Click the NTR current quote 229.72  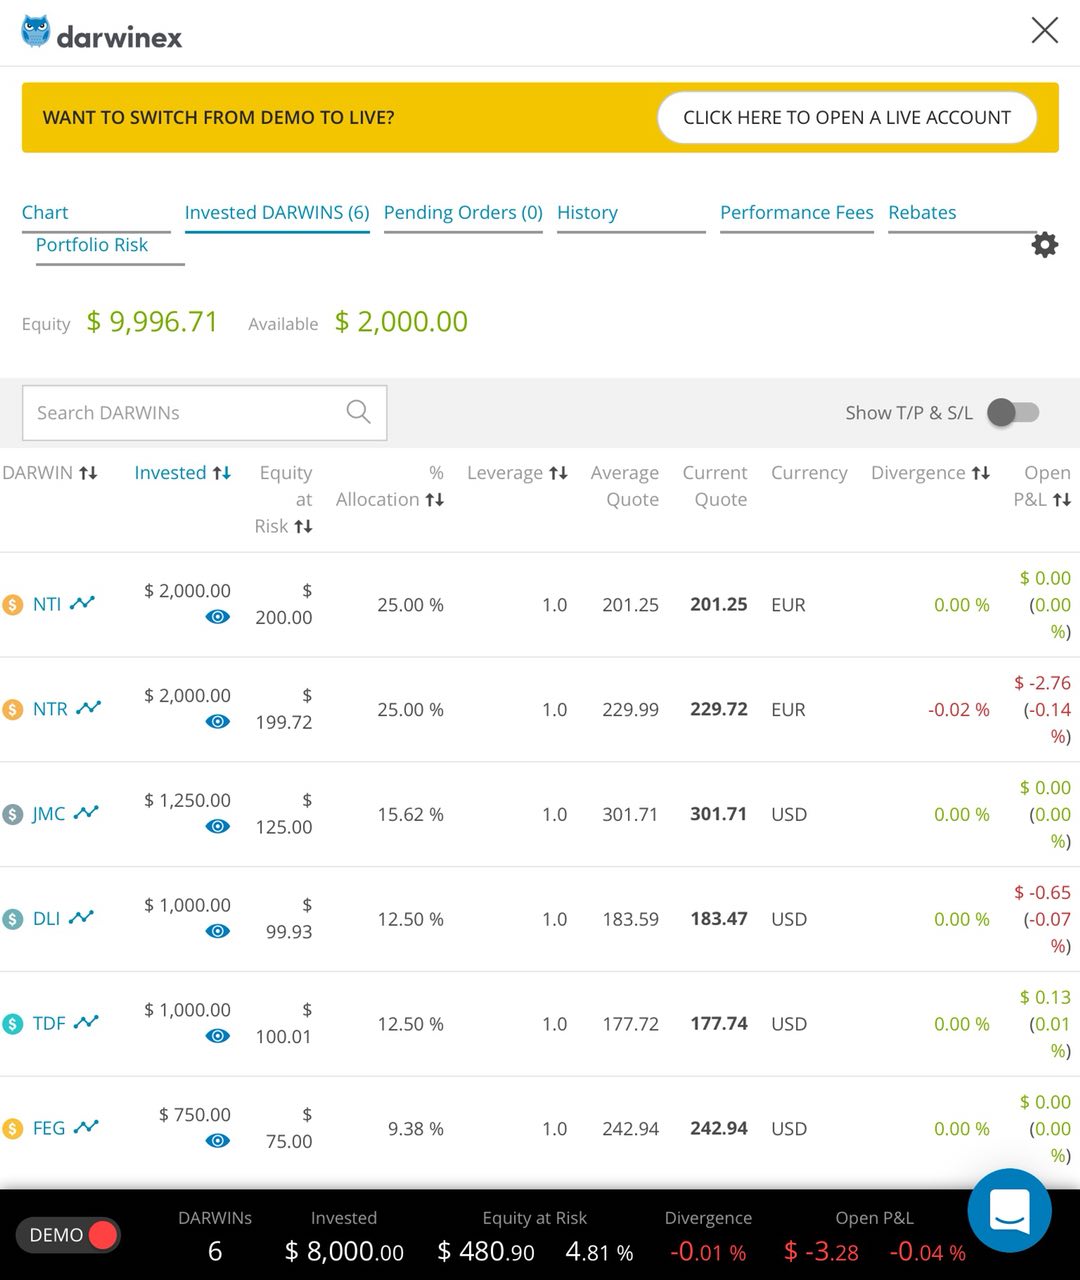point(719,710)
